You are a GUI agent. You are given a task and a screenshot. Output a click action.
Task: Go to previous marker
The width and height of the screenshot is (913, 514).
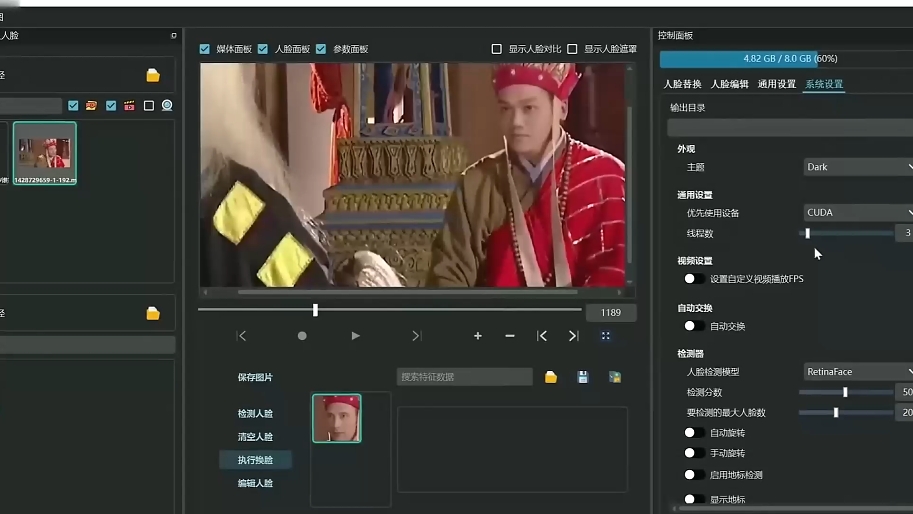pos(542,336)
